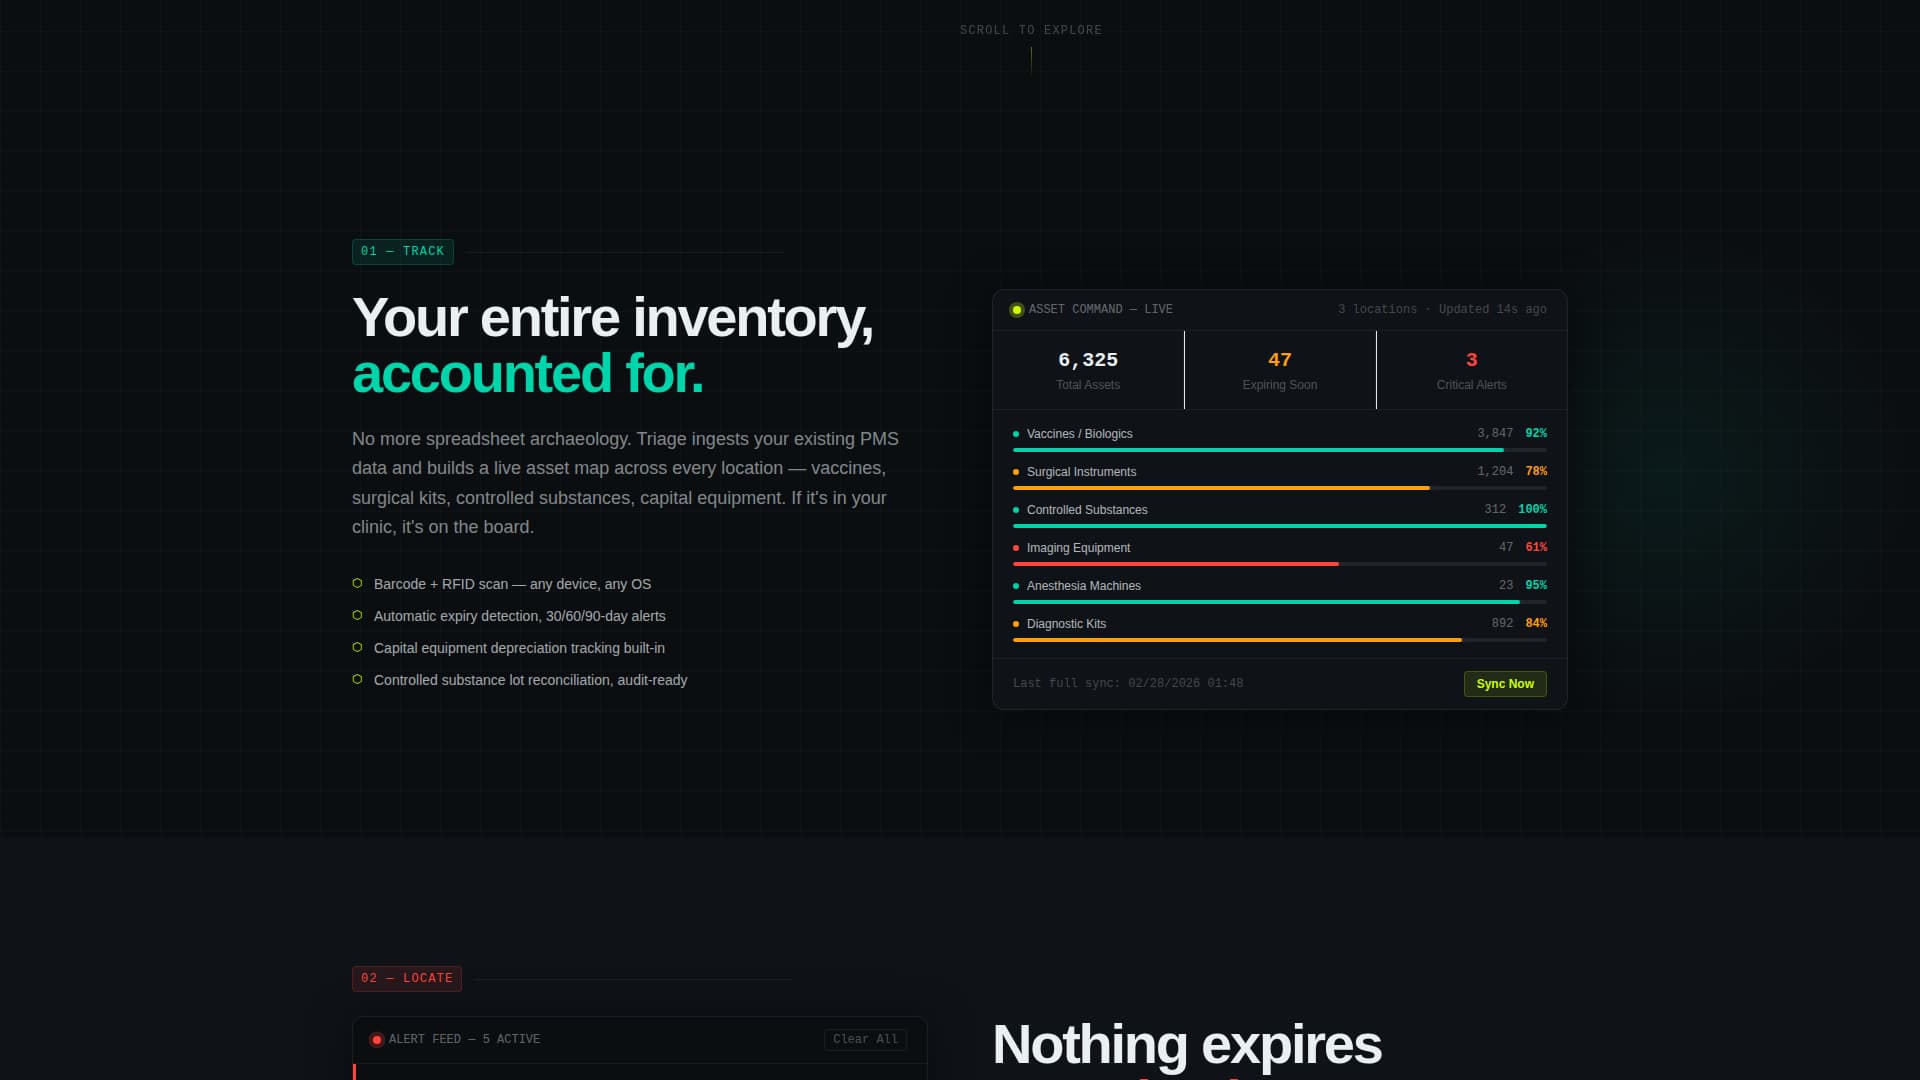Toggle the bullet beside Capital equipment depreciation tracking

tap(357, 648)
